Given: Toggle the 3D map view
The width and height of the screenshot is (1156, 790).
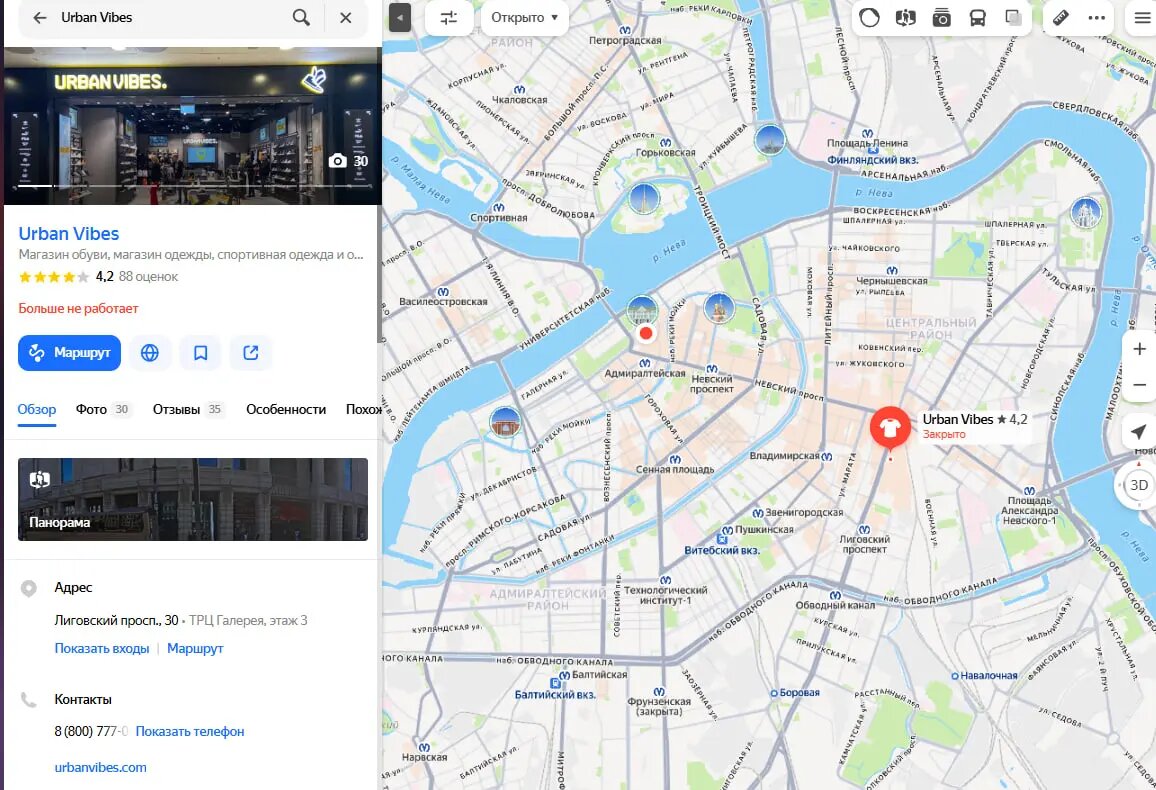Looking at the screenshot, I should coord(1138,485).
